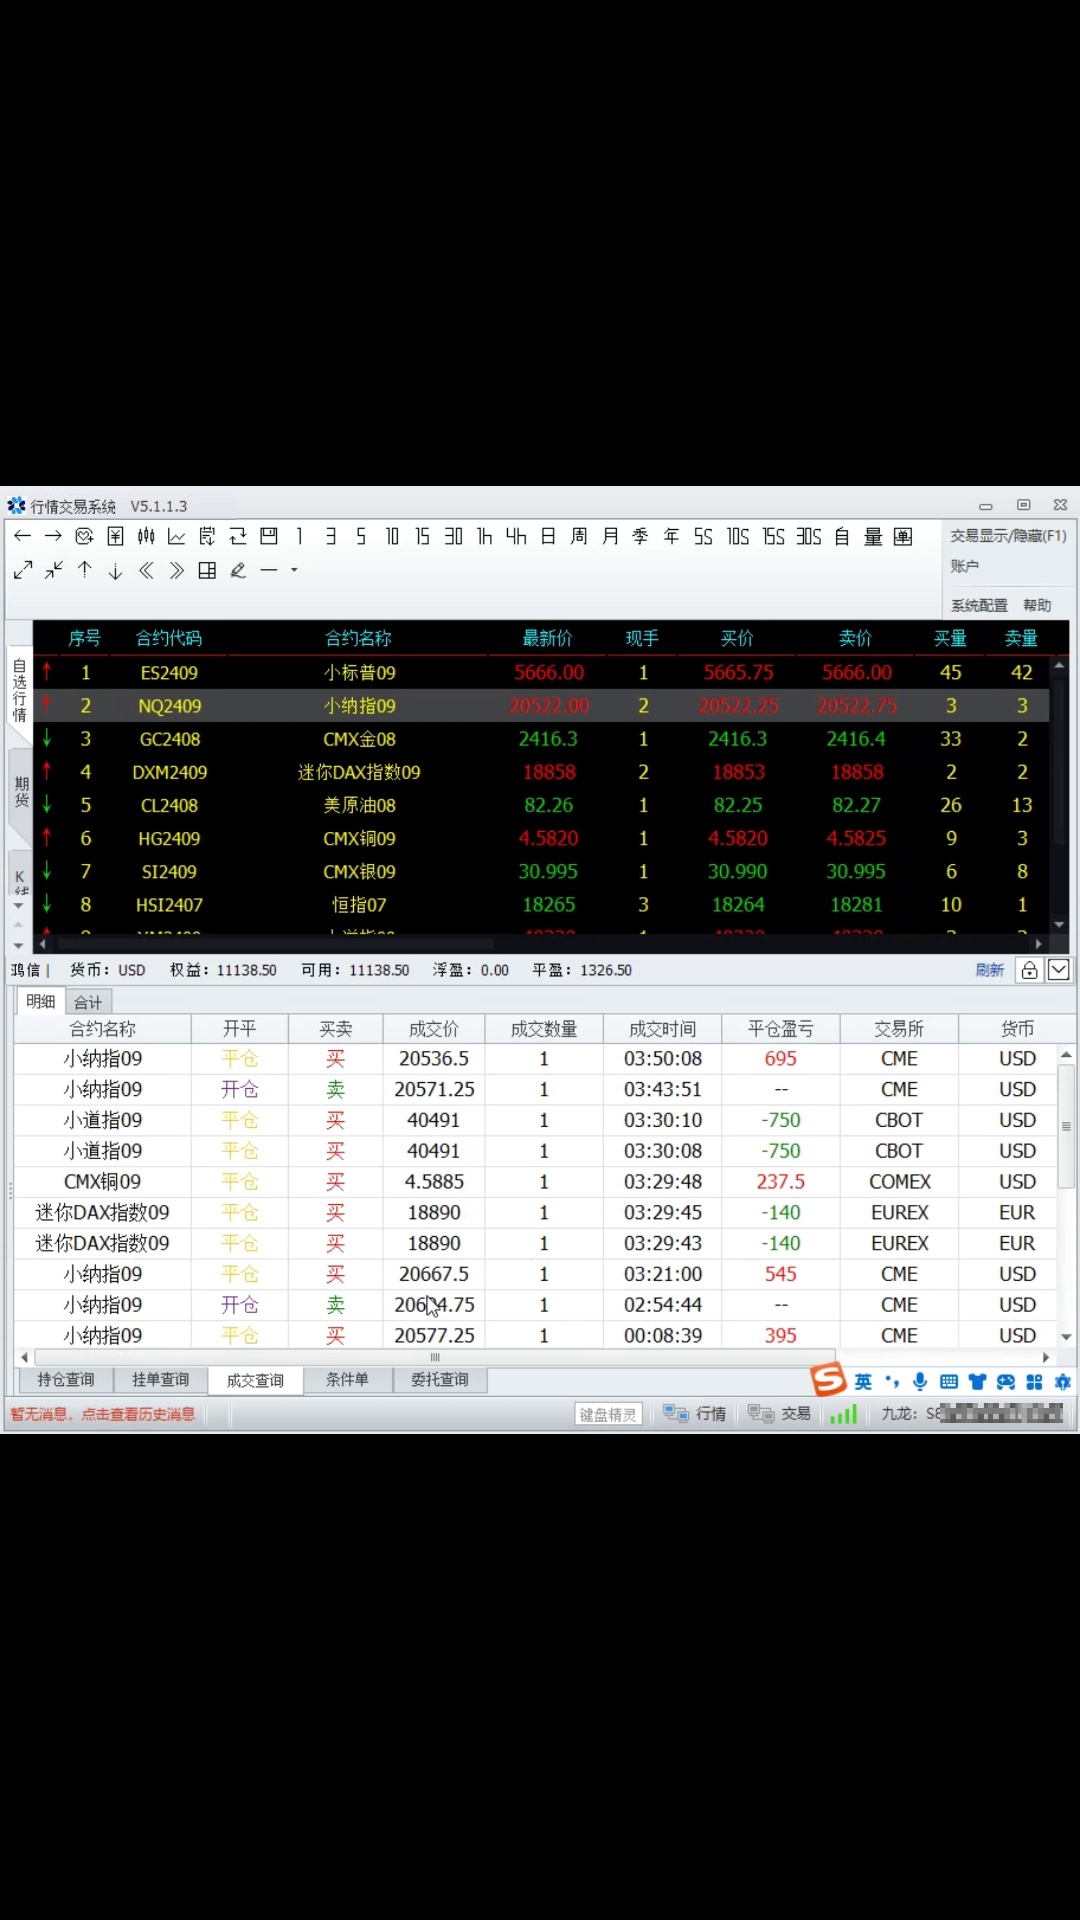1080x1920 pixels.
Task: Toggle 交易显示/隐藏(F1) trade panel
Action: point(1008,536)
